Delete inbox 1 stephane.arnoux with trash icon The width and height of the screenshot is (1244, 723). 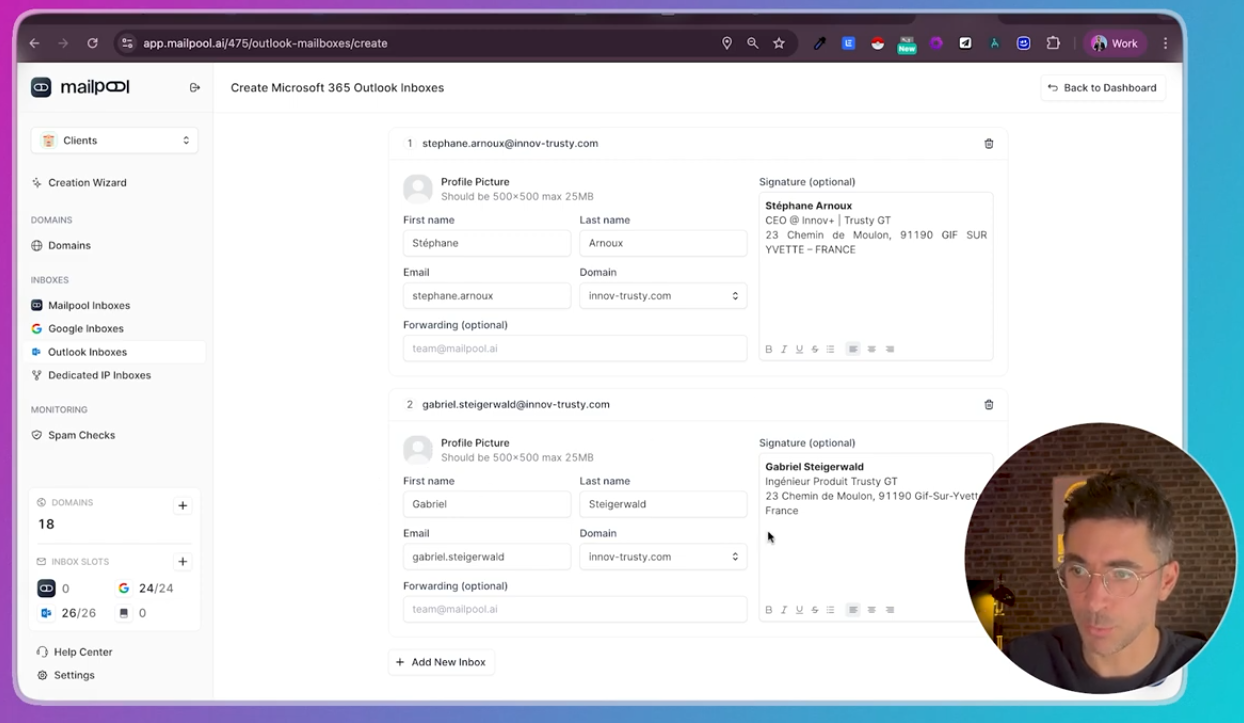click(989, 144)
